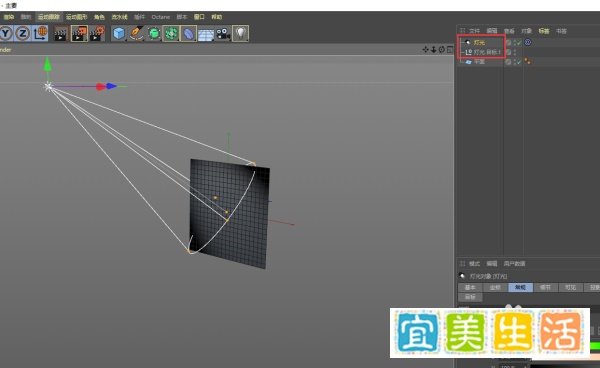This screenshot has width=600, height=368.
Task: Switch to the 可见 attribute tab
Action: tap(571, 287)
